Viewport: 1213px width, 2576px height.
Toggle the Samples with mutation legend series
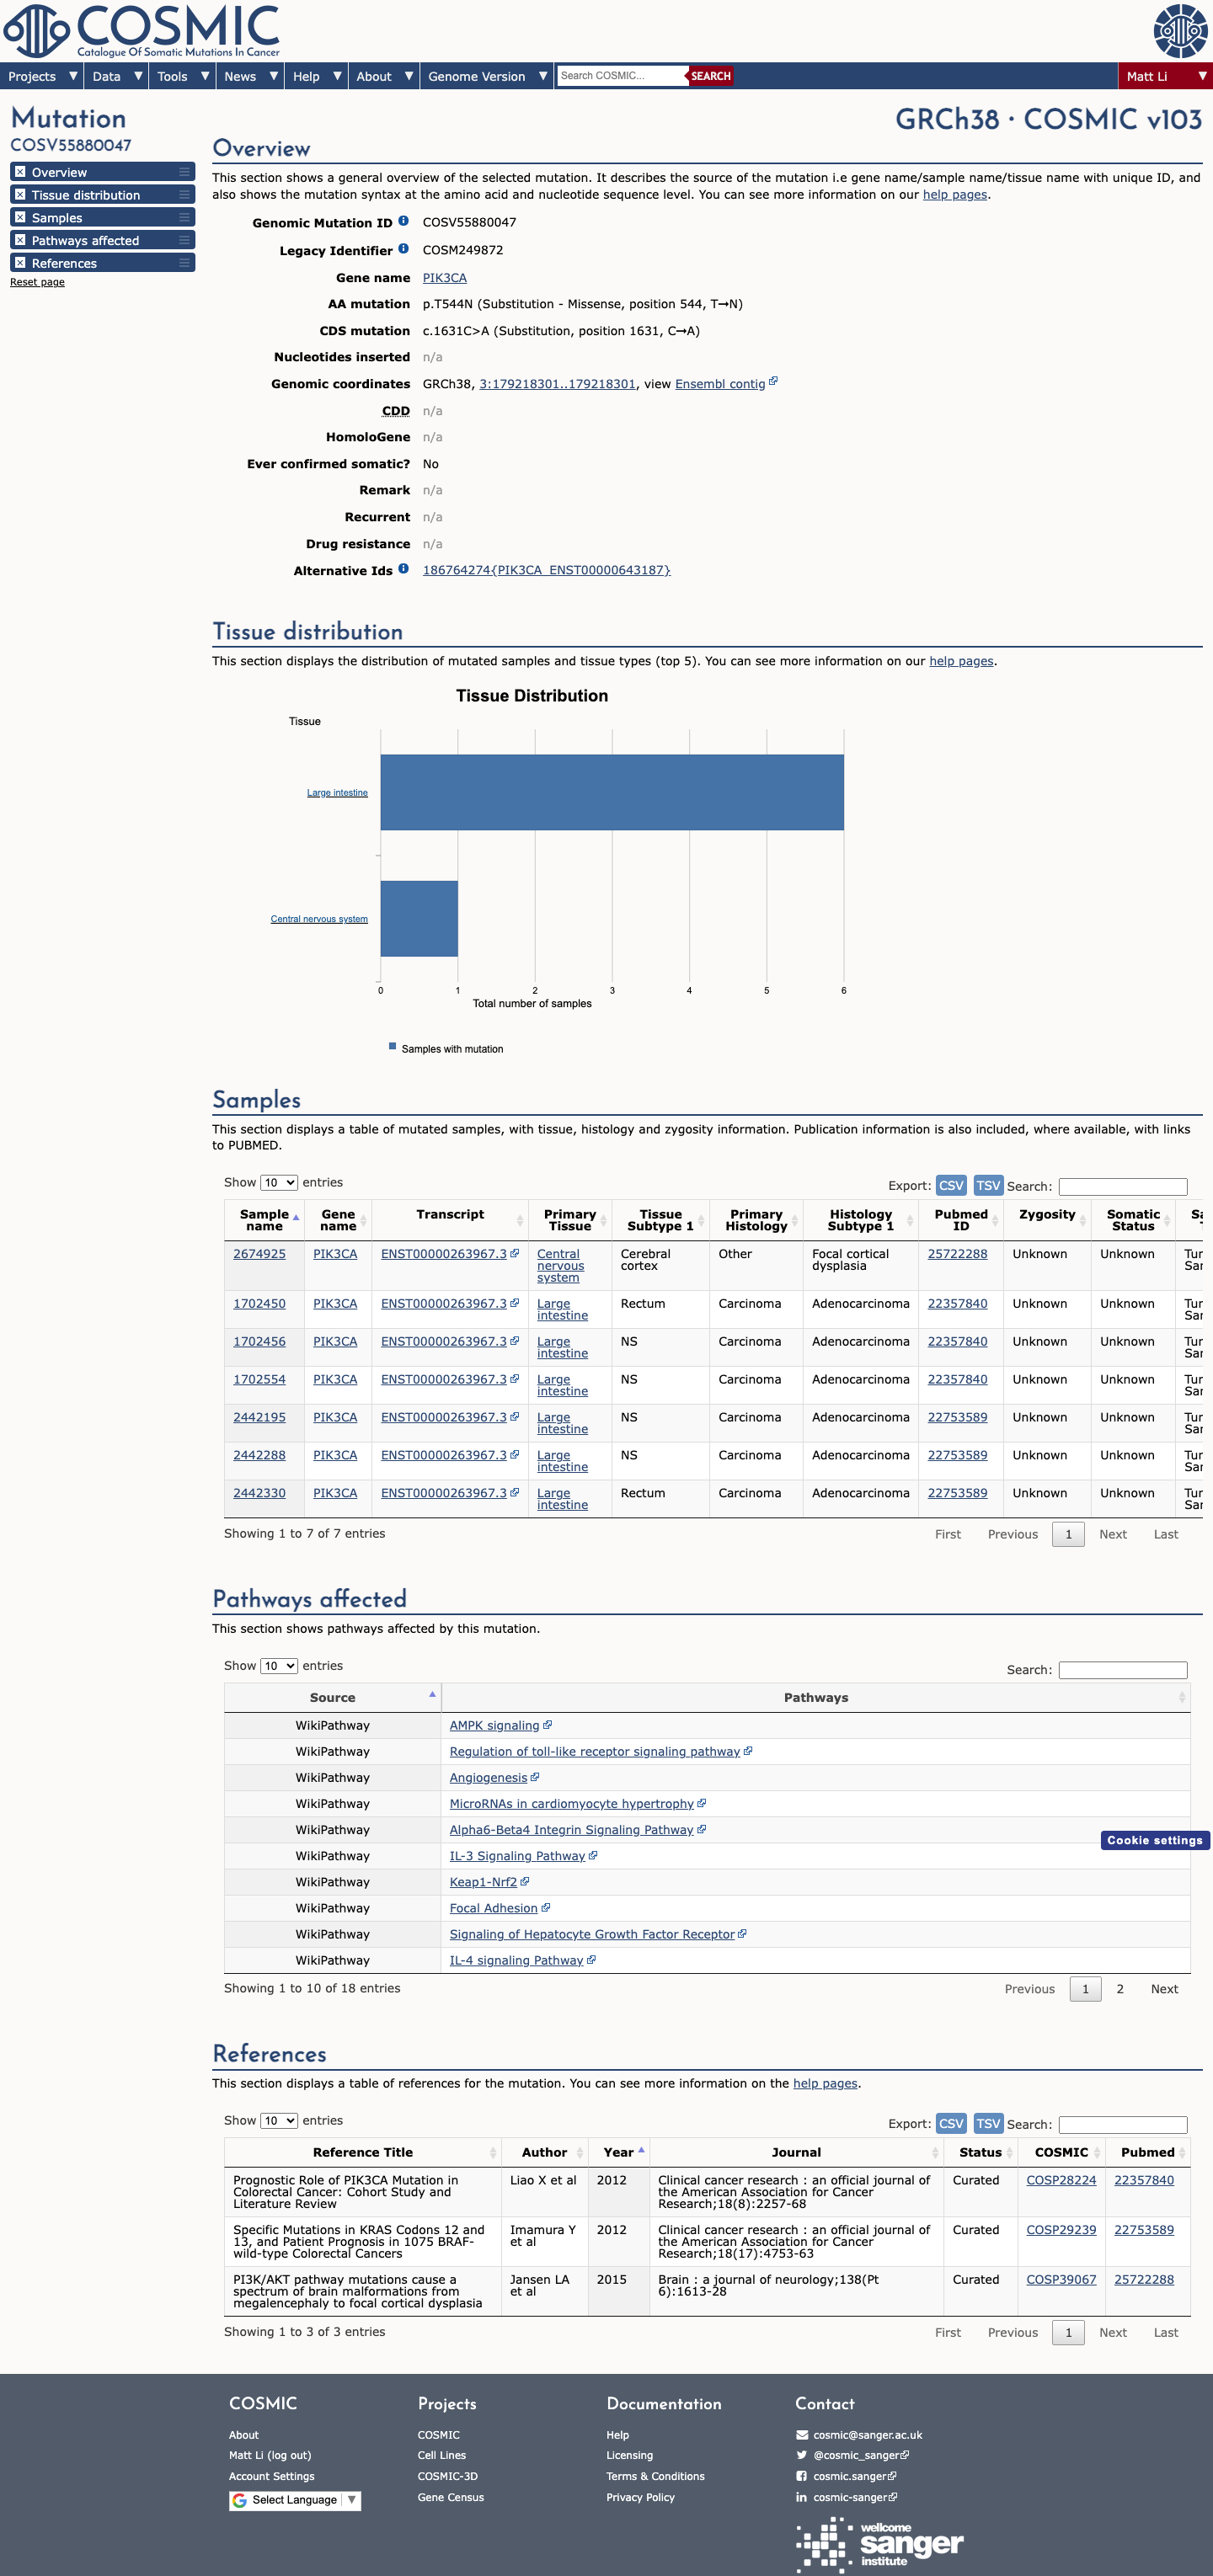tap(446, 1048)
